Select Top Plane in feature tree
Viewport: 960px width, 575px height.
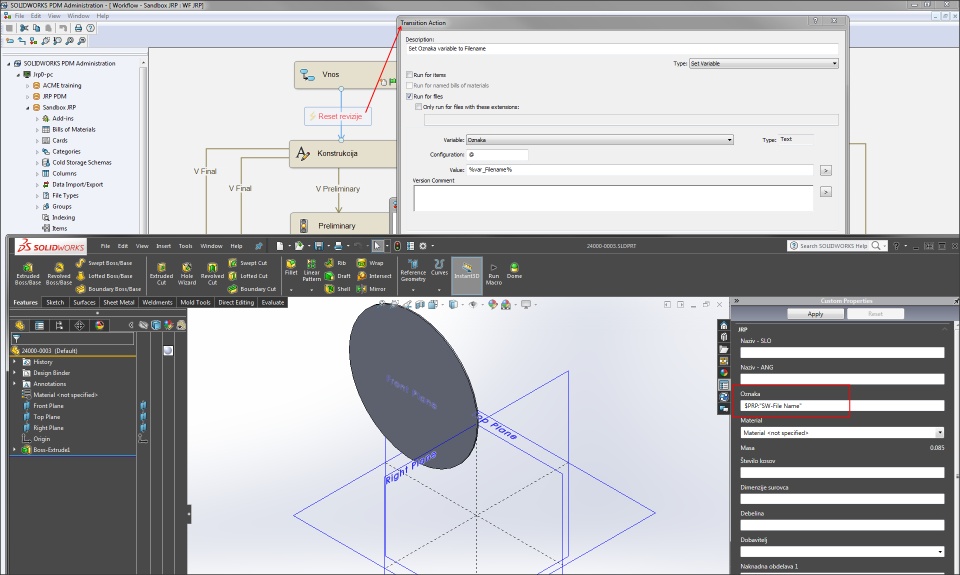click(x=46, y=416)
